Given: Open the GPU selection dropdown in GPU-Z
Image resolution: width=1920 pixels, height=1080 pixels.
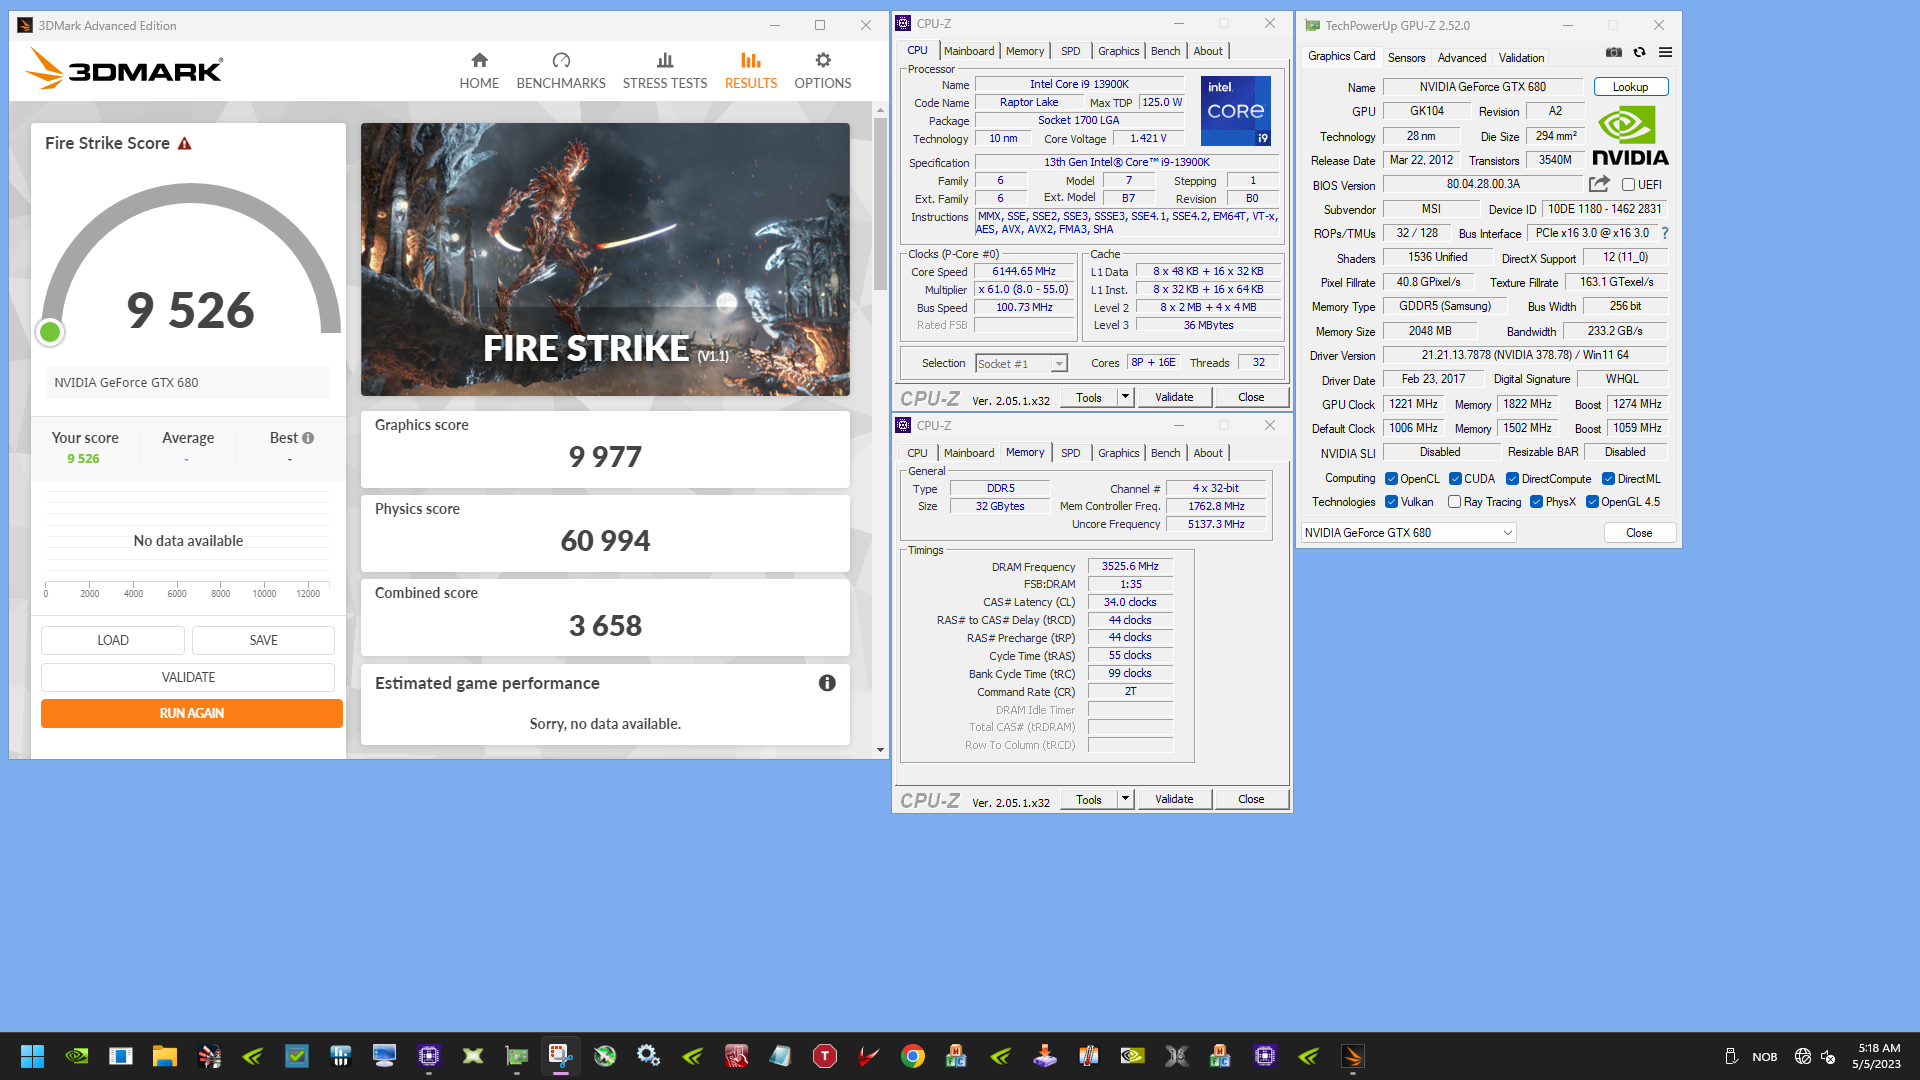Looking at the screenshot, I should (1408, 533).
